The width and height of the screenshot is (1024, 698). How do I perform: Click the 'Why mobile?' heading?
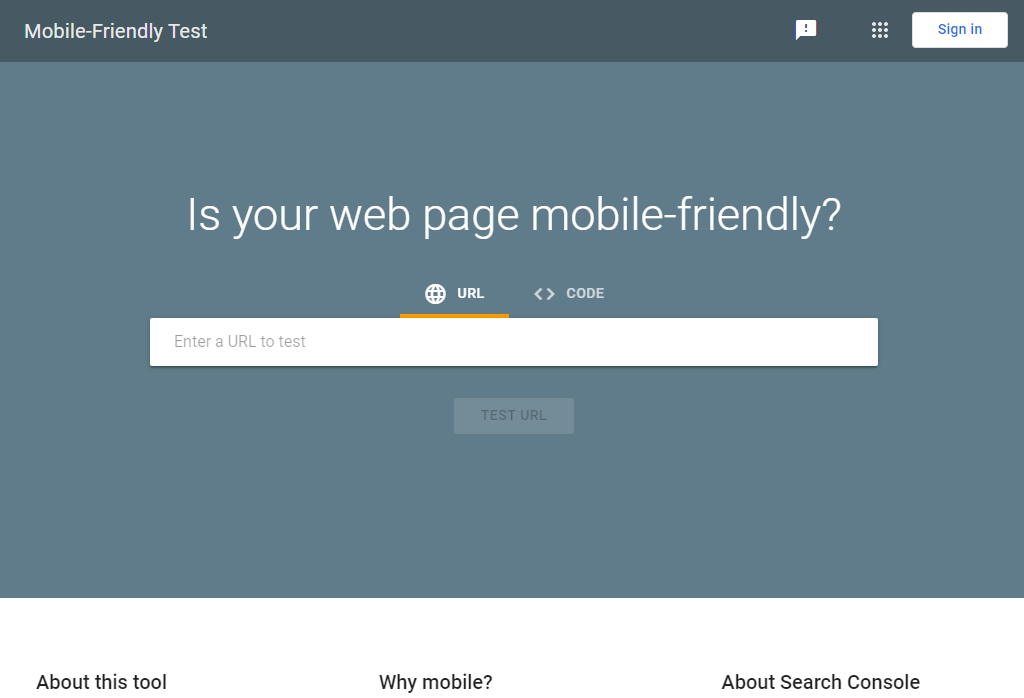click(x=435, y=682)
